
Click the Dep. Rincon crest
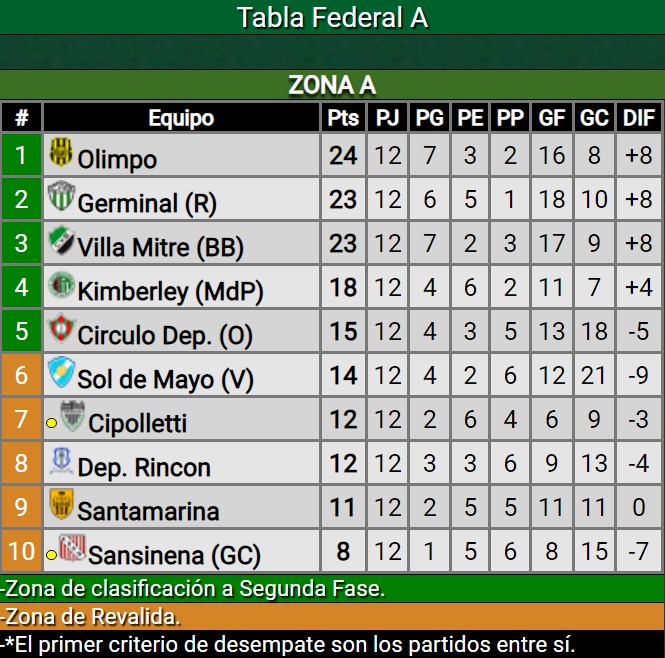[x=61, y=461]
